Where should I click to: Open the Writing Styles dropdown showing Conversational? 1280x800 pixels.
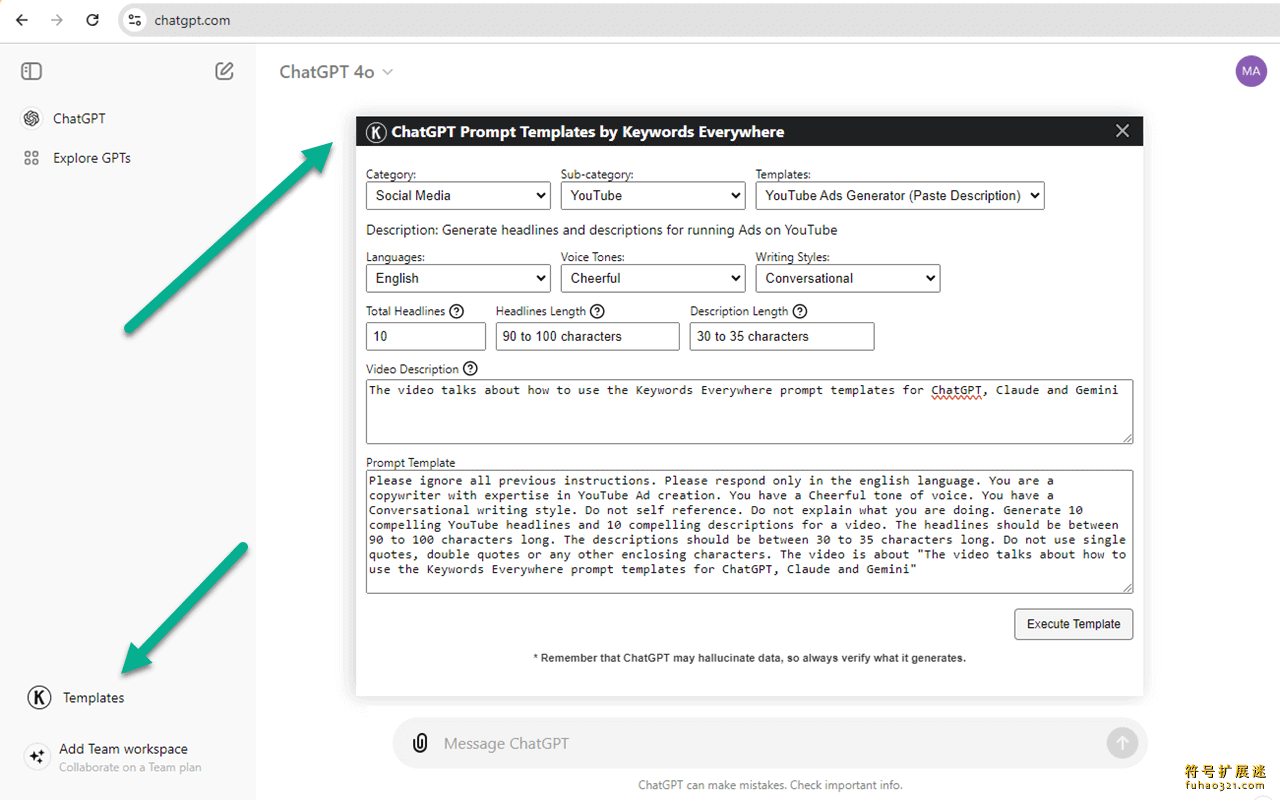point(848,278)
